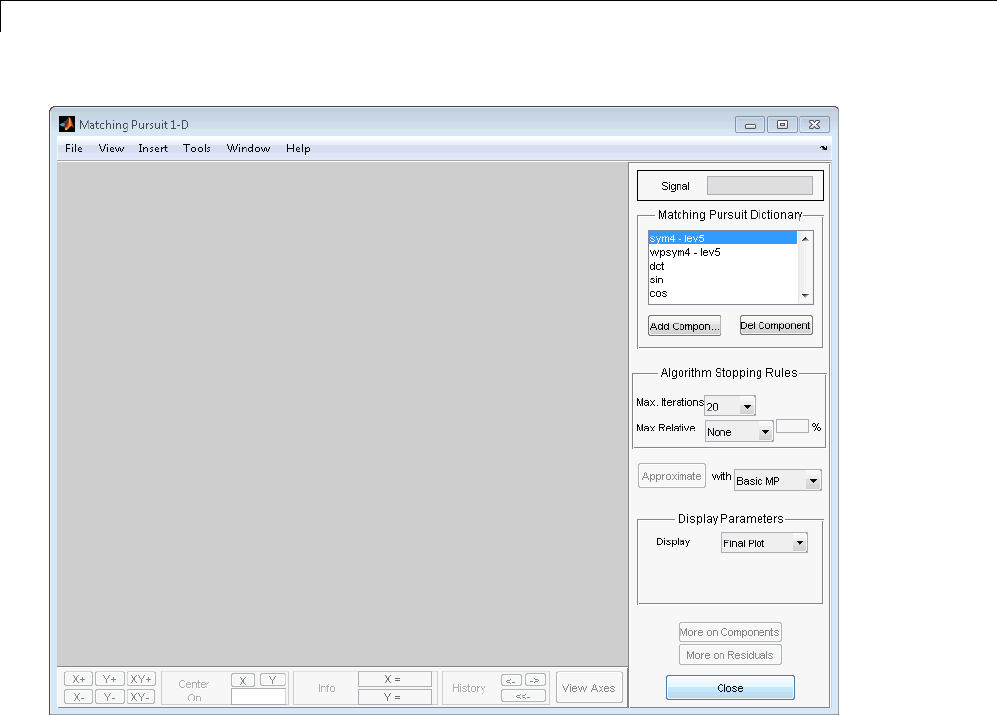Click the dock arrow icon in menu bar
The image size is (997, 715).
(x=823, y=148)
